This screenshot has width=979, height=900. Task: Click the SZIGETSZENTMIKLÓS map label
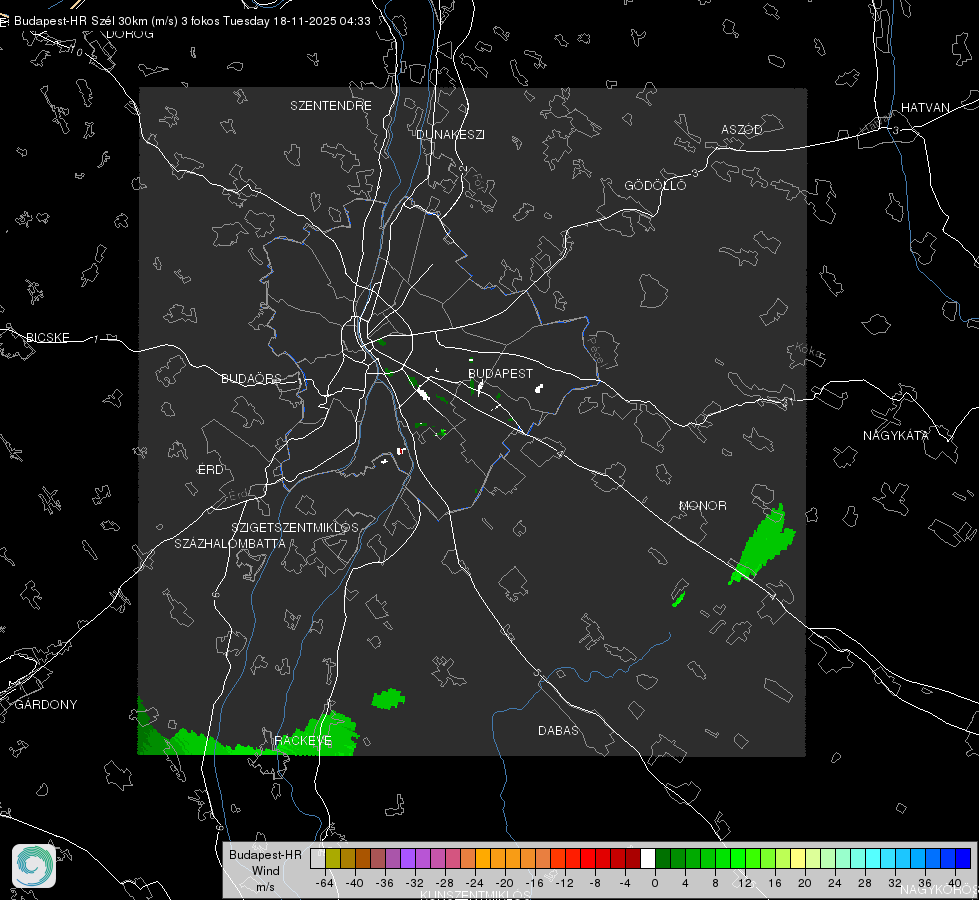point(295,528)
